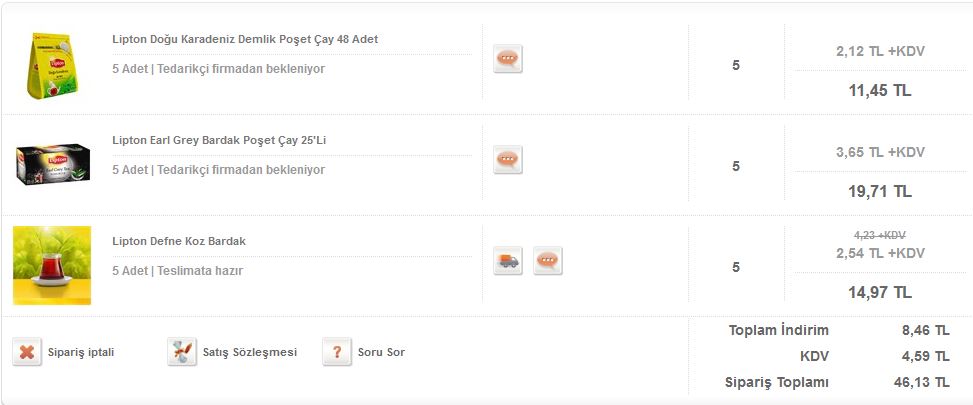Click the struck-through 4,23 +KDV price
The width and height of the screenshot is (973, 405).
pos(879,235)
